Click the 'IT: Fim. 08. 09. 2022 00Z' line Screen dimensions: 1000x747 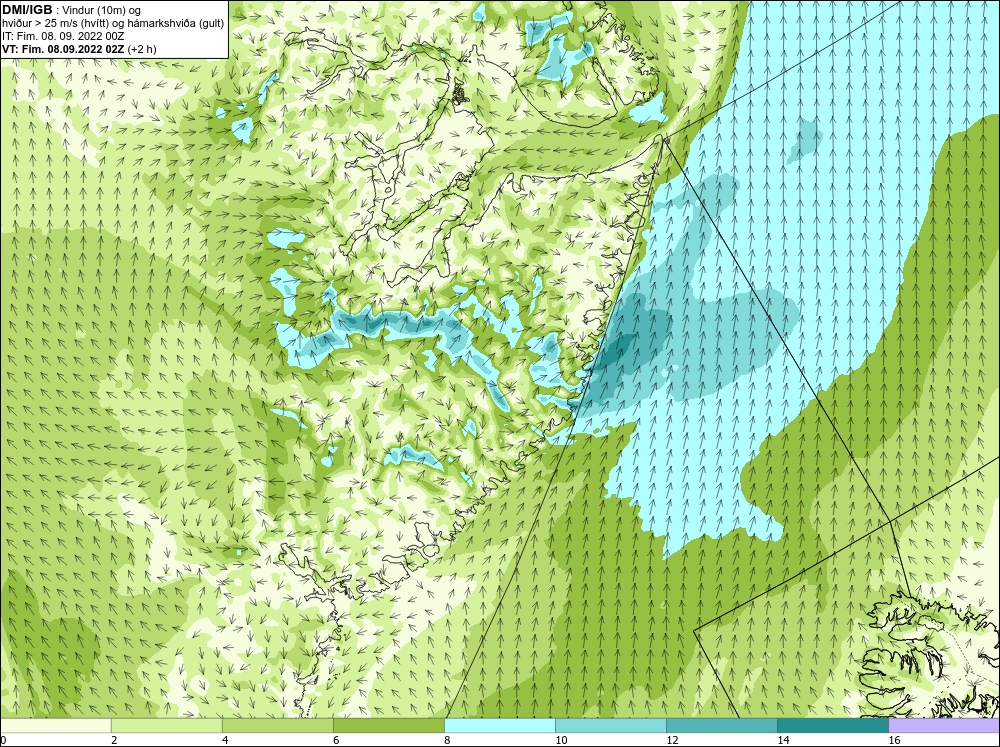pyautogui.click(x=63, y=36)
